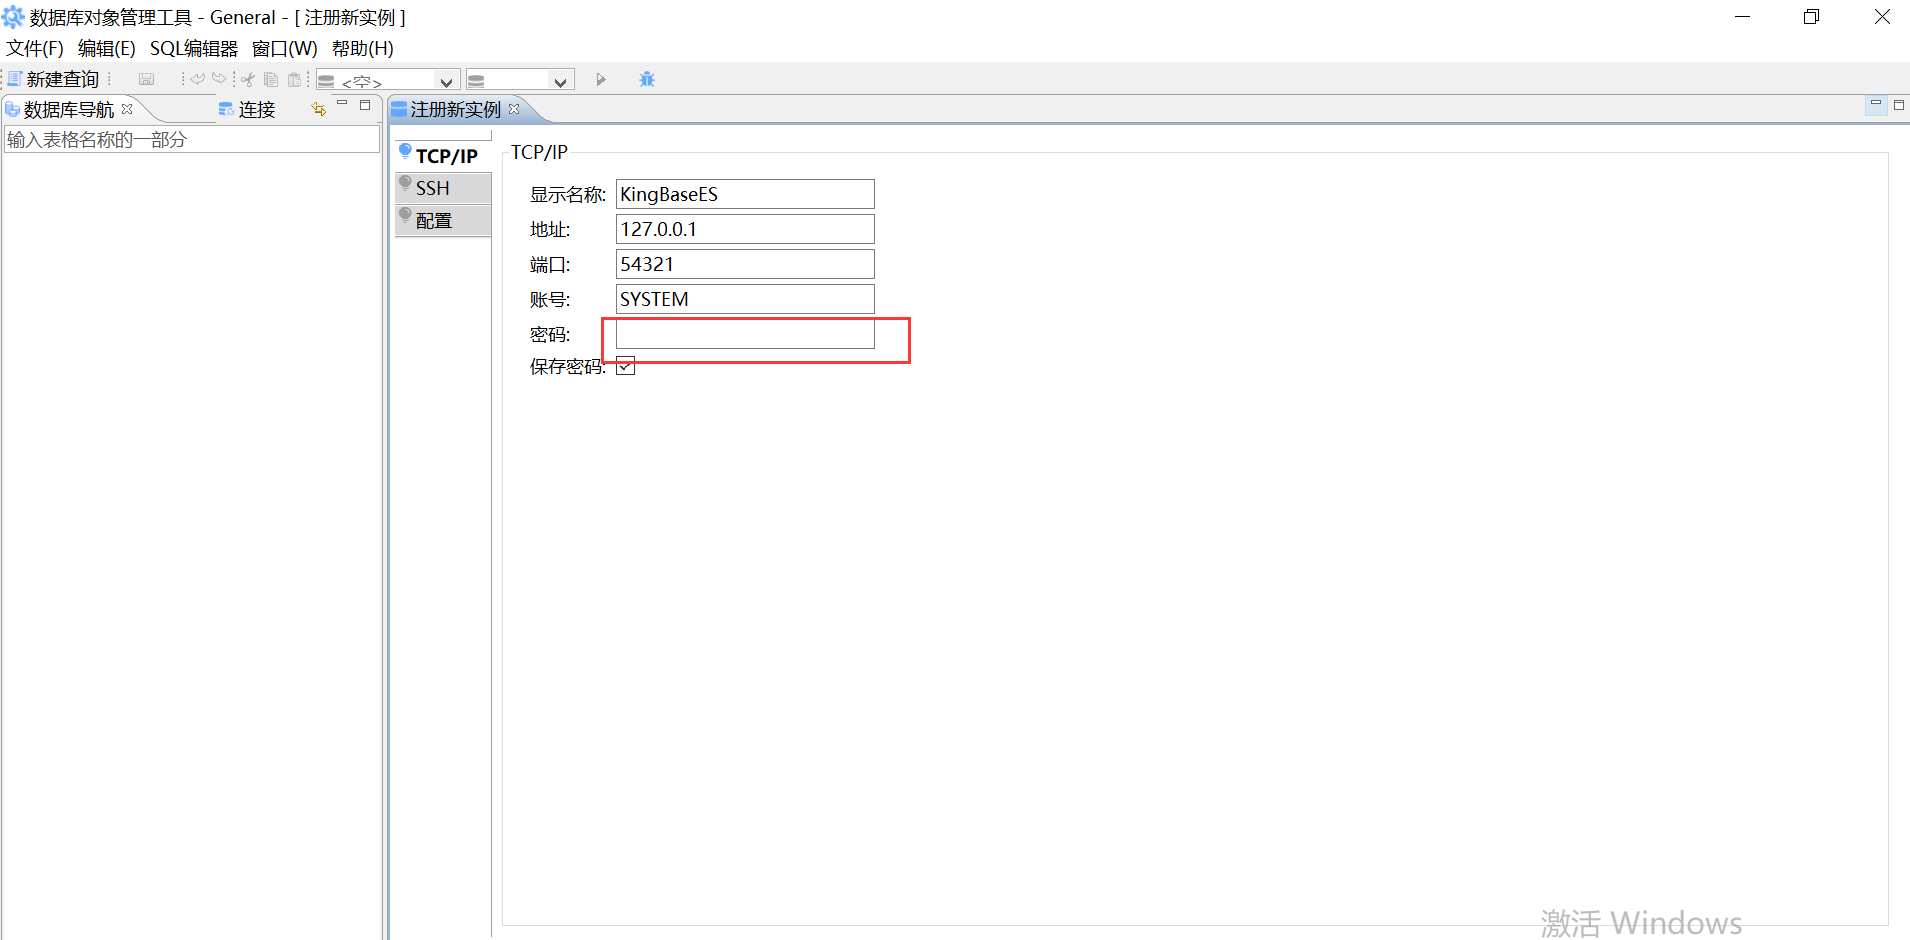Screen dimensions: 1910x940
Task: Select the 数据库导航 panel tab
Action: pos(69,109)
